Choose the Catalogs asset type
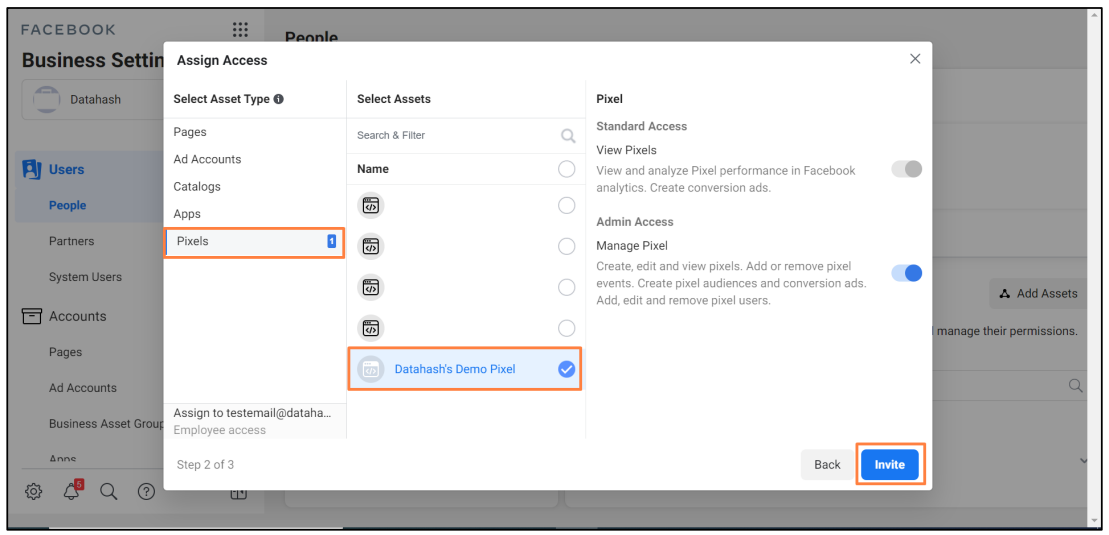The height and width of the screenshot is (535, 1109). pos(197,187)
